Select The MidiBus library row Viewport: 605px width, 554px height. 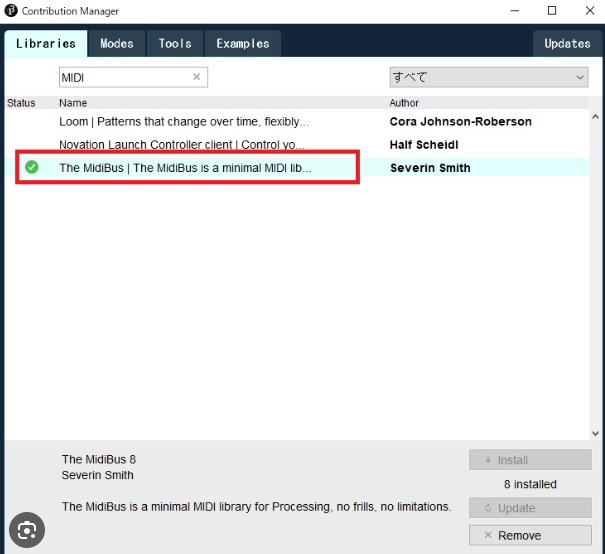tap(185, 168)
